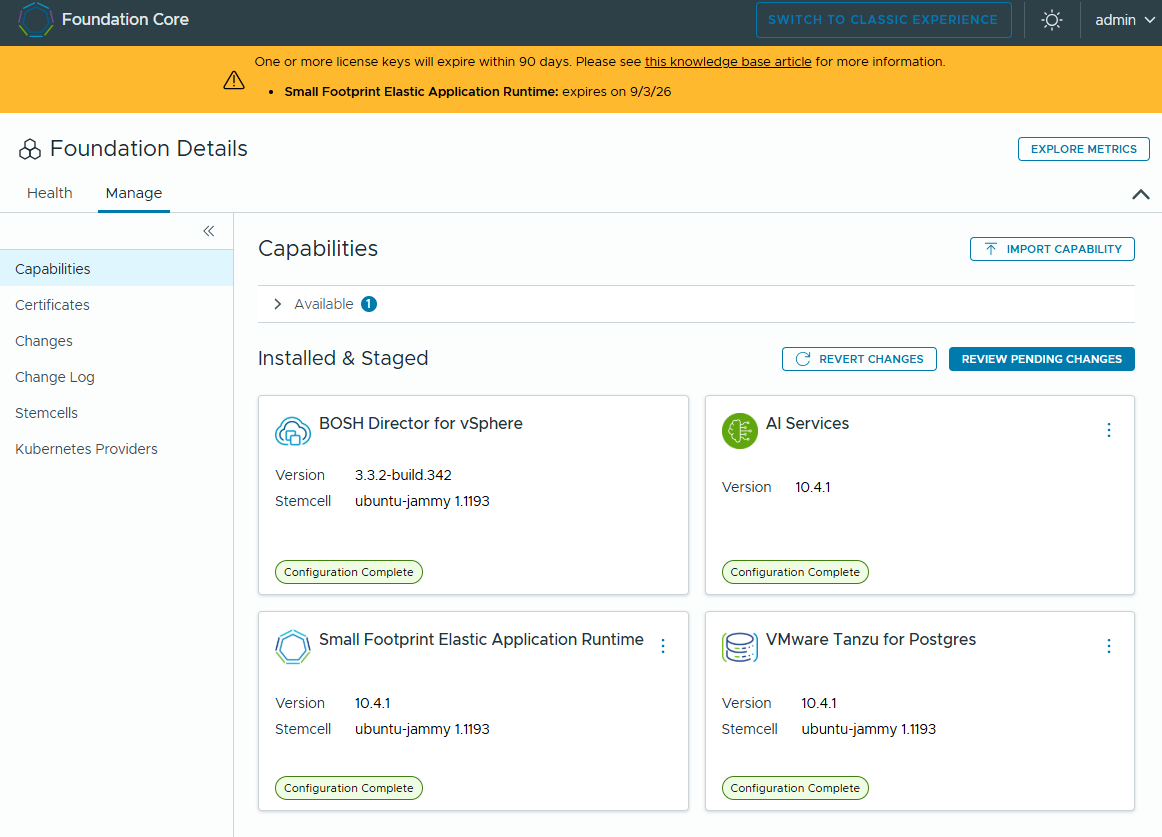Image resolution: width=1162 pixels, height=837 pixels.
Task: Click the Foundation Details hexagons icon
Action: coord(30,149)
